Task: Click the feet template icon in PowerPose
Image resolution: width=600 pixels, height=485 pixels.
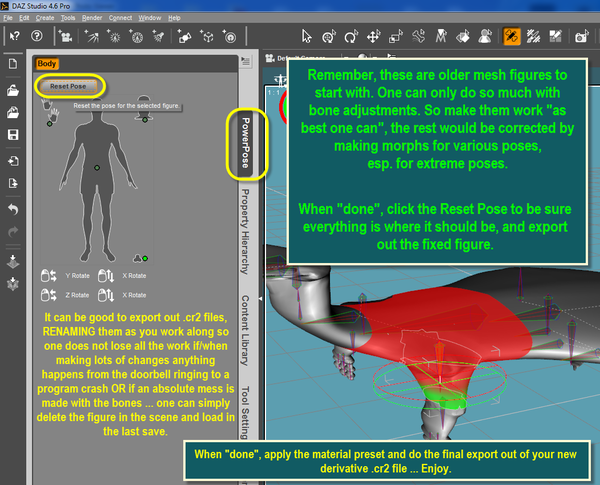Action: pos(137,258)
